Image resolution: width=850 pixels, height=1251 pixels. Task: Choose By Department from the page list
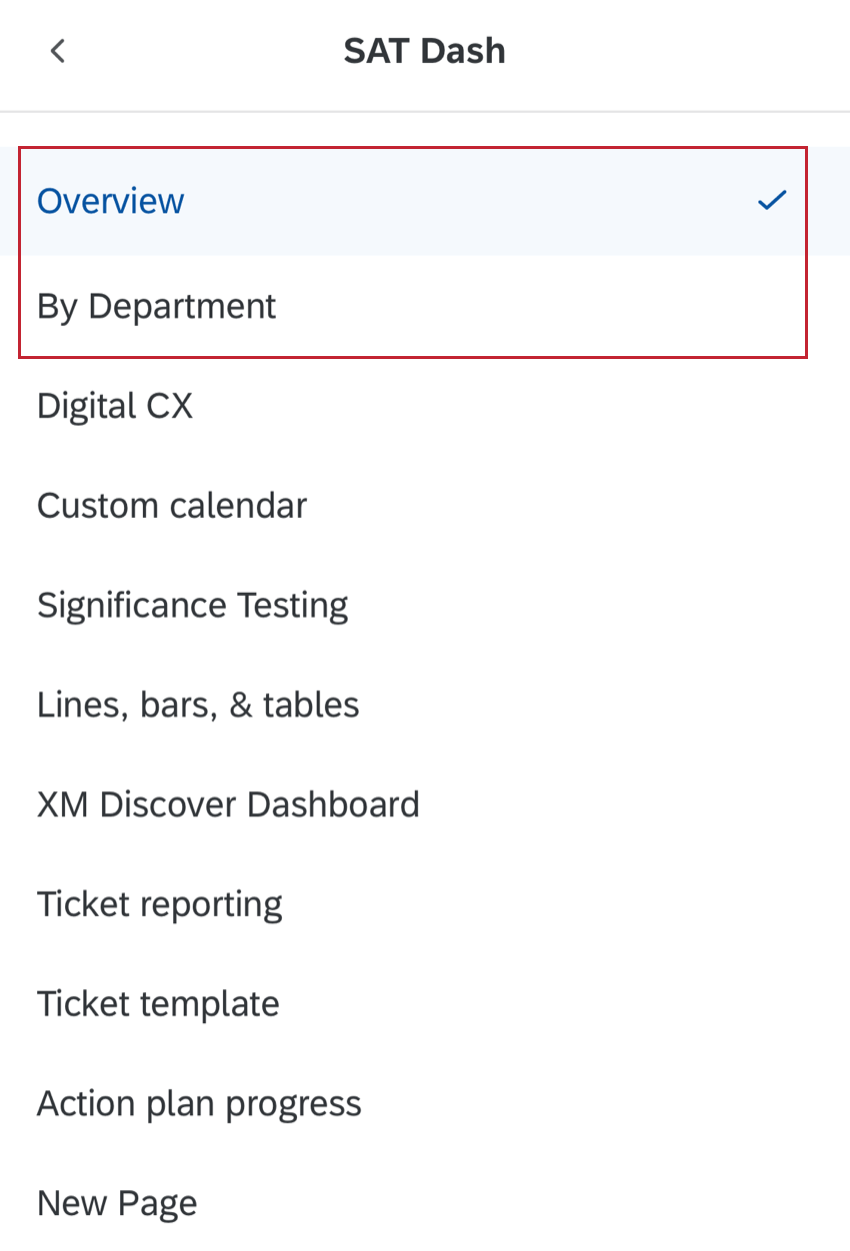pos(156,306)
